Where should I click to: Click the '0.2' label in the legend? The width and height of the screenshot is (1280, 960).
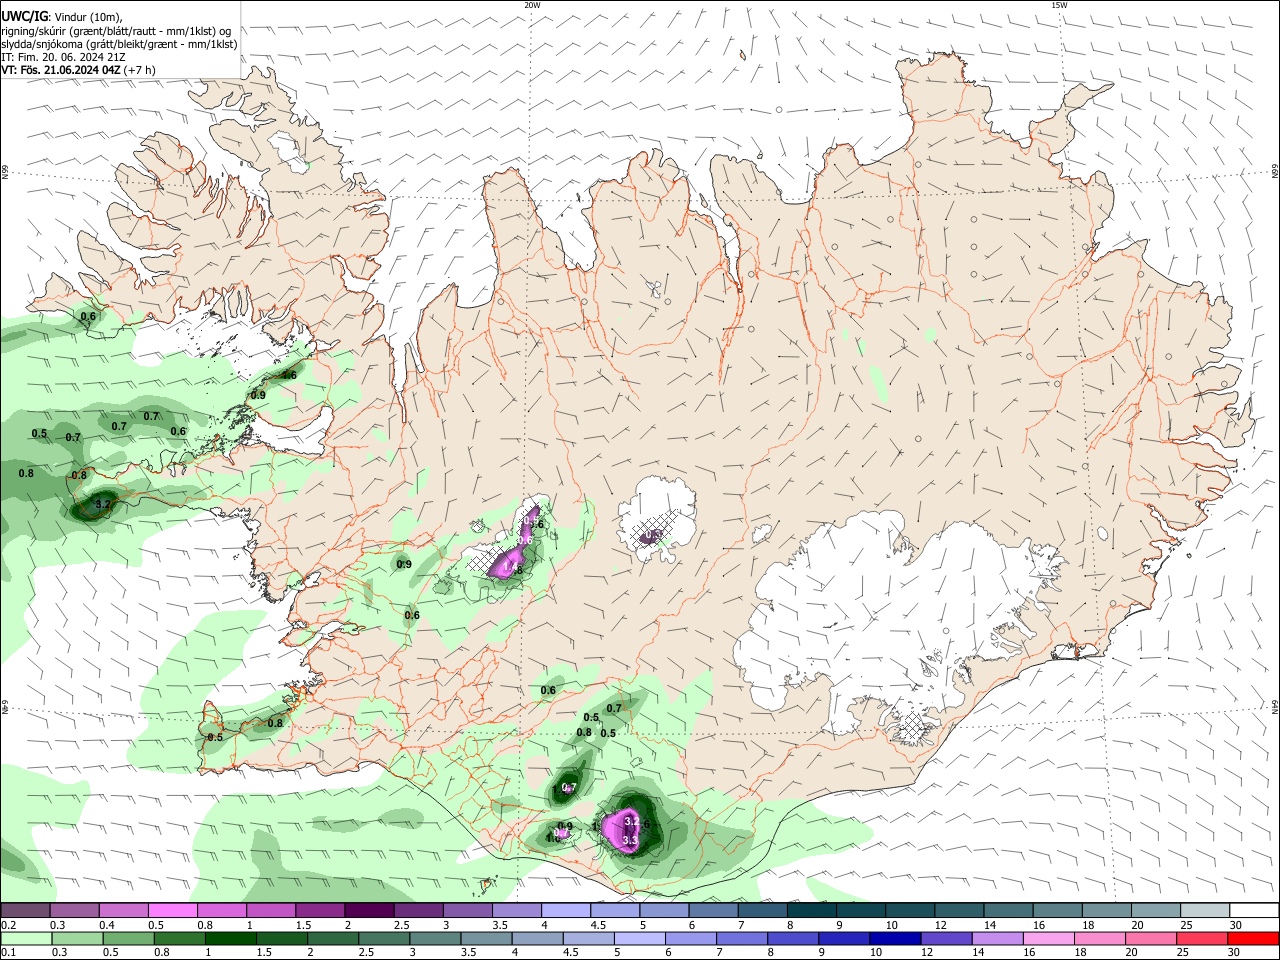[9, 925]
